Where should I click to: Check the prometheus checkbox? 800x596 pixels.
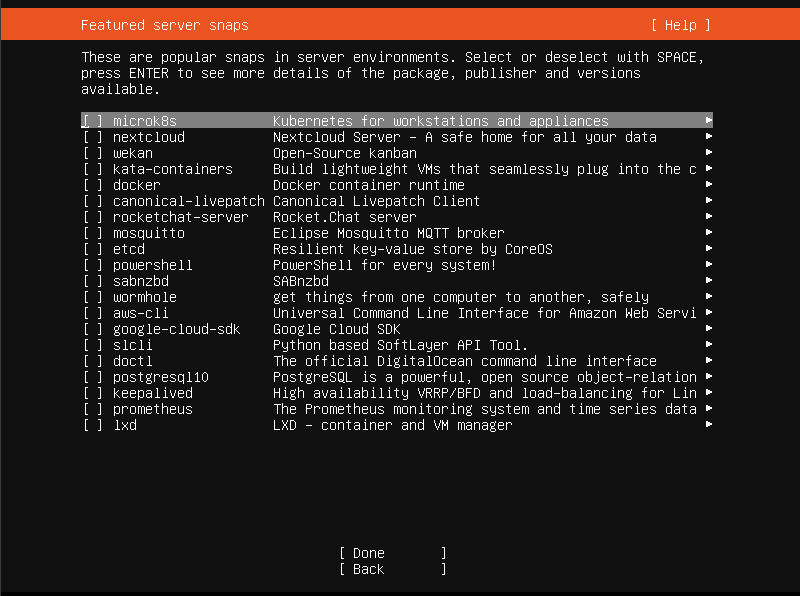93,409
